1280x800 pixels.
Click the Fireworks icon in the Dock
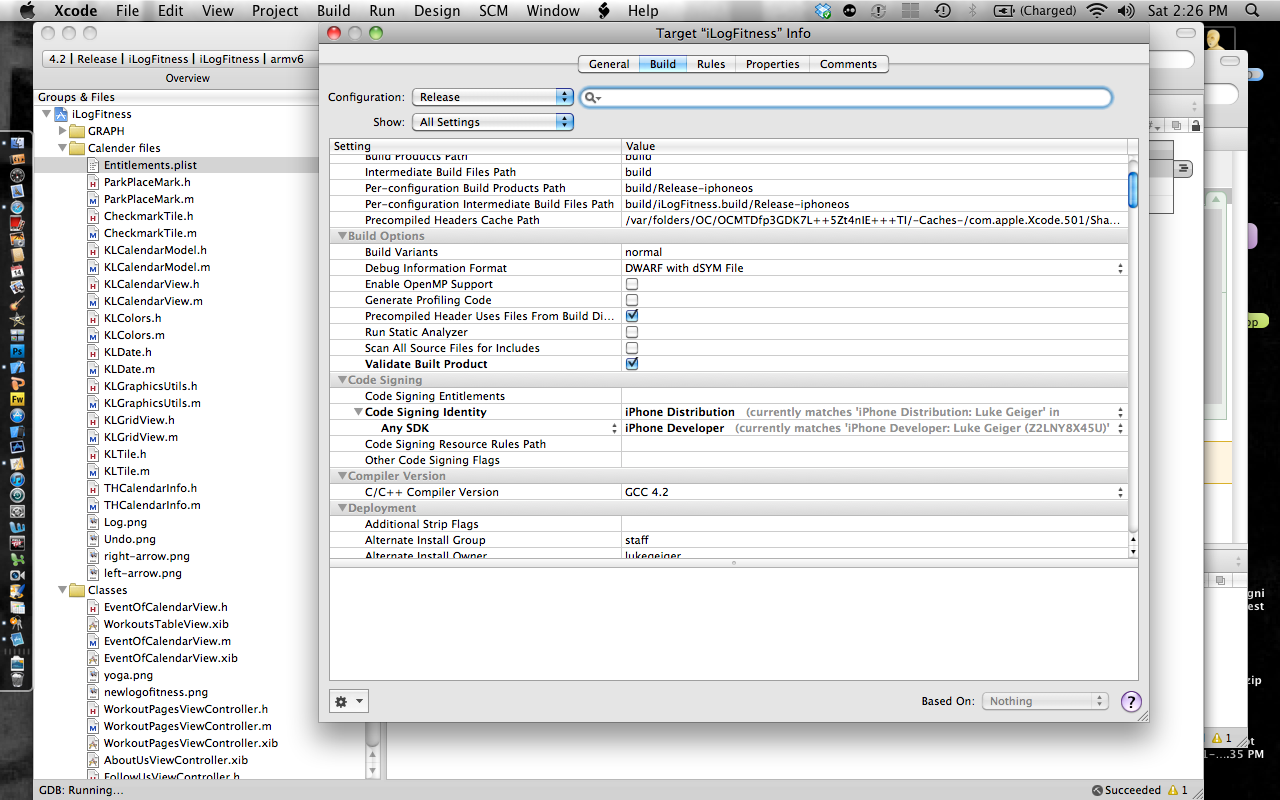tap(17, 399)
